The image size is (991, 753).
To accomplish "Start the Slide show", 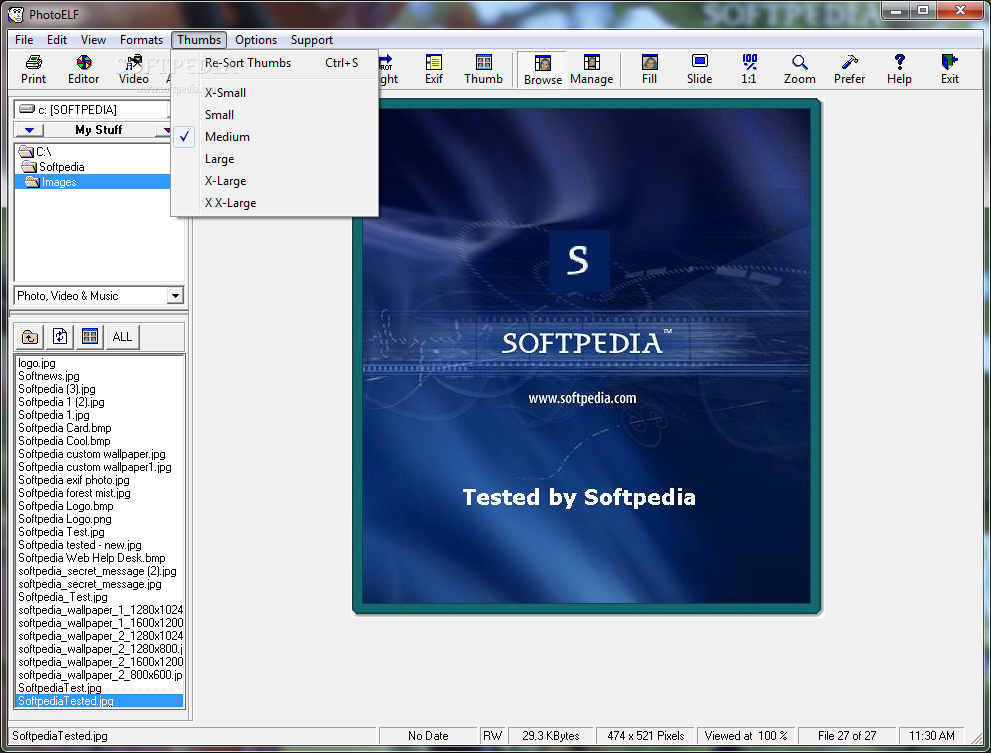I will tap(699, 69).
